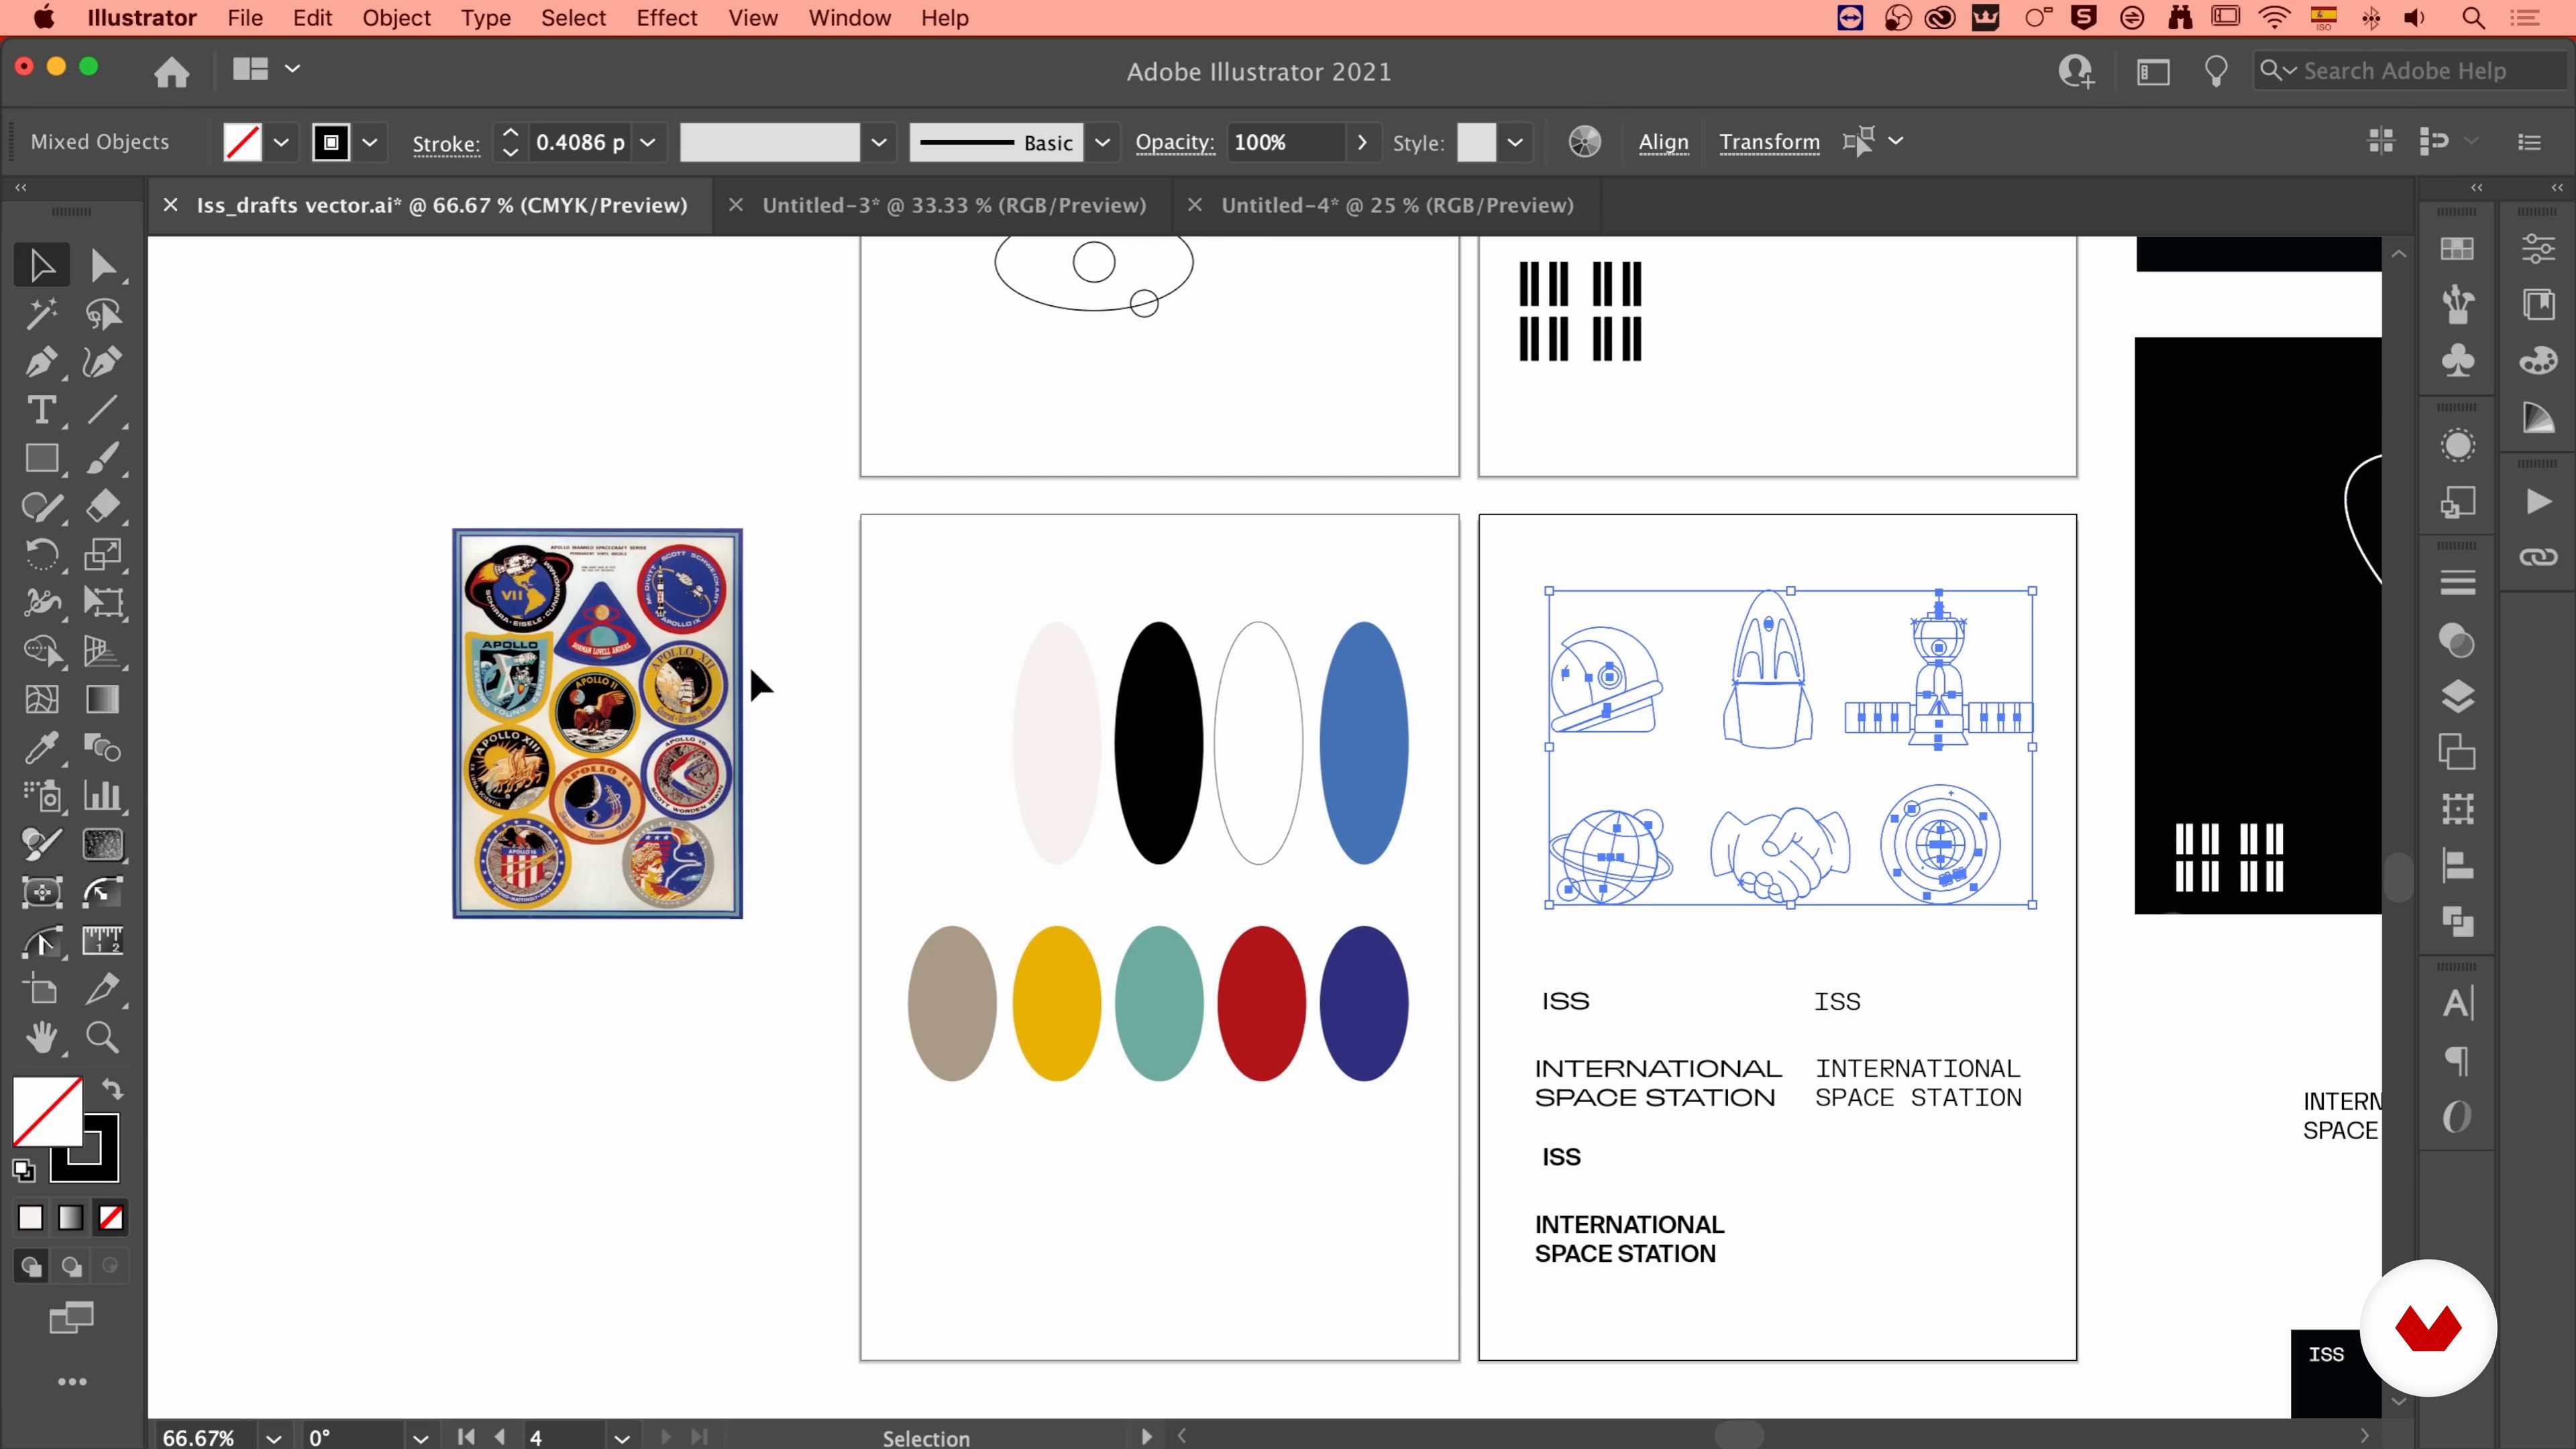Select the Direct Selection tool
The height and width of the screenshot is (1449, 2576).
point(102,266)
